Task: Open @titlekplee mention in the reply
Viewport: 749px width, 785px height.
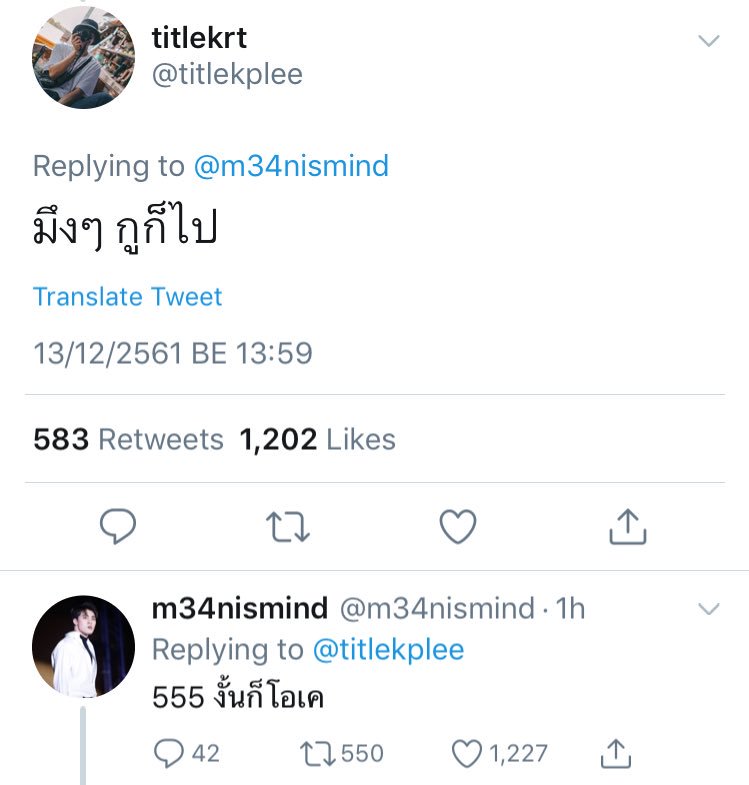Action: [388, 650]
